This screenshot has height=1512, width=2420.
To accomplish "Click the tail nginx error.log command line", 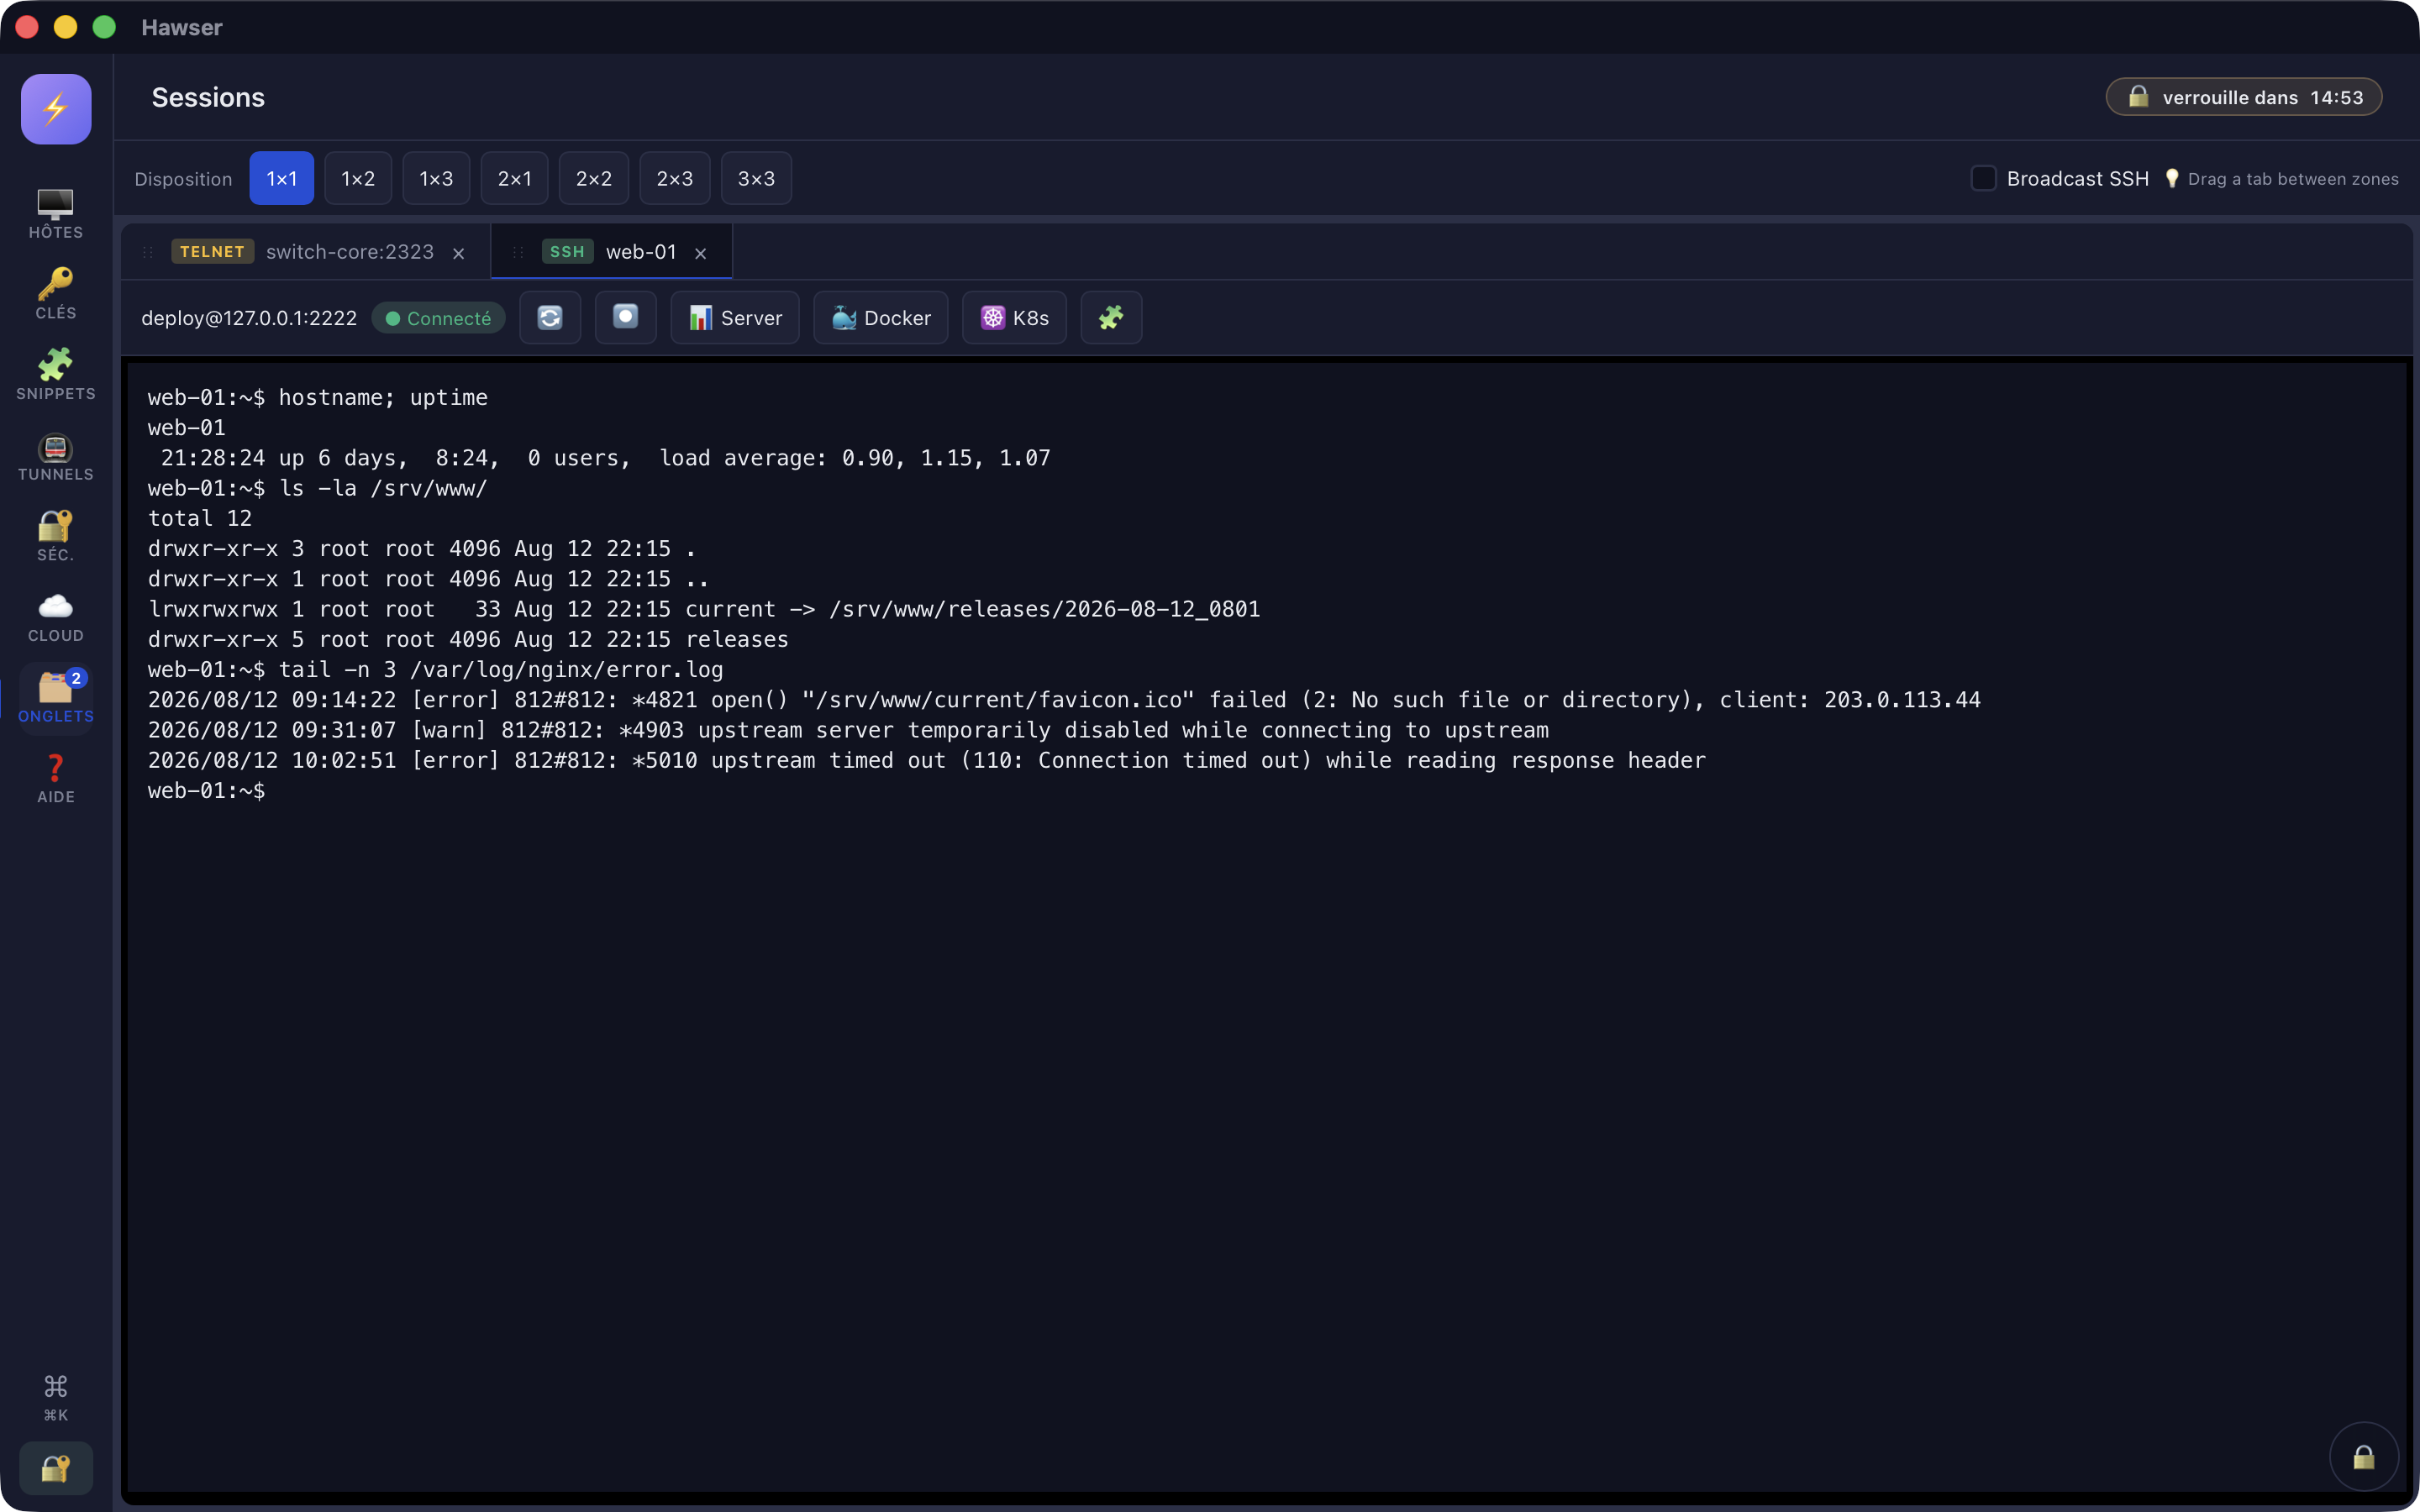I will click(x=435, y=670).
